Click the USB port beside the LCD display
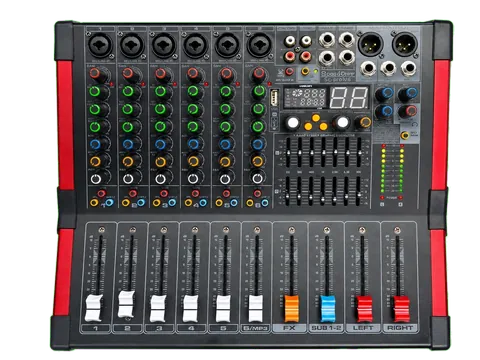480x360 pixels. pos(274,98)
